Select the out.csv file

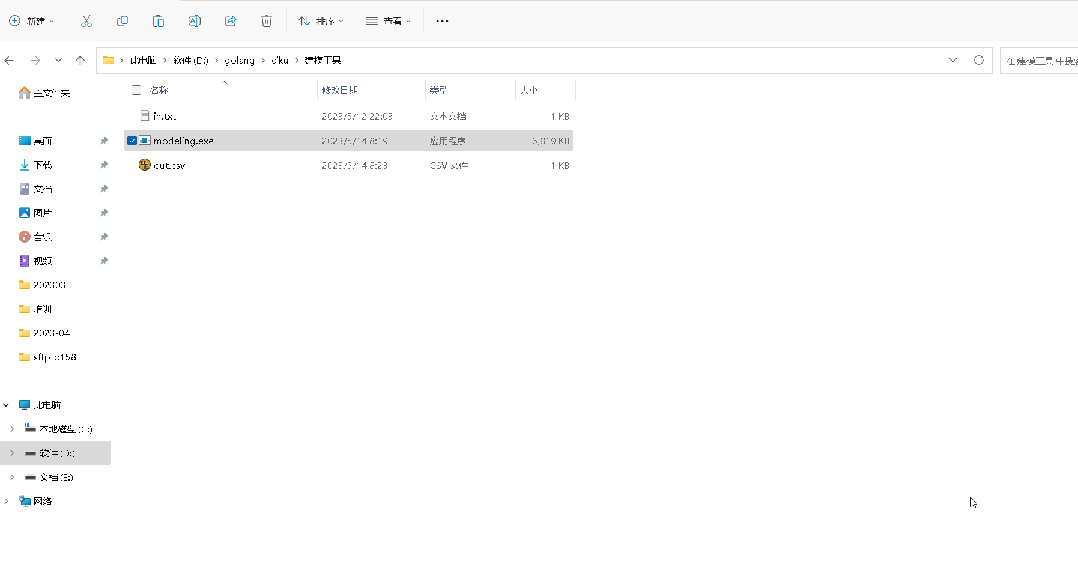pyautogui.click(x=169, y=166)
